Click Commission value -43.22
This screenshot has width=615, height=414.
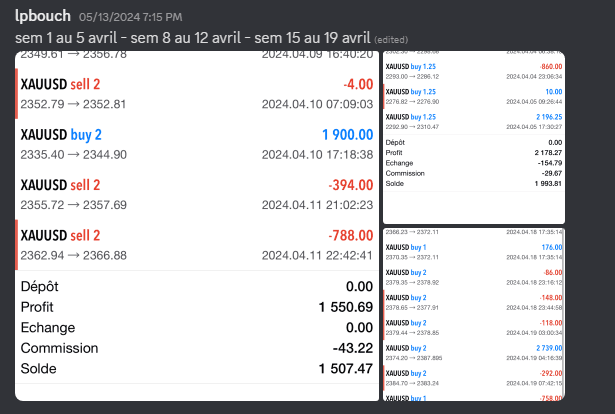pos(353,348)
